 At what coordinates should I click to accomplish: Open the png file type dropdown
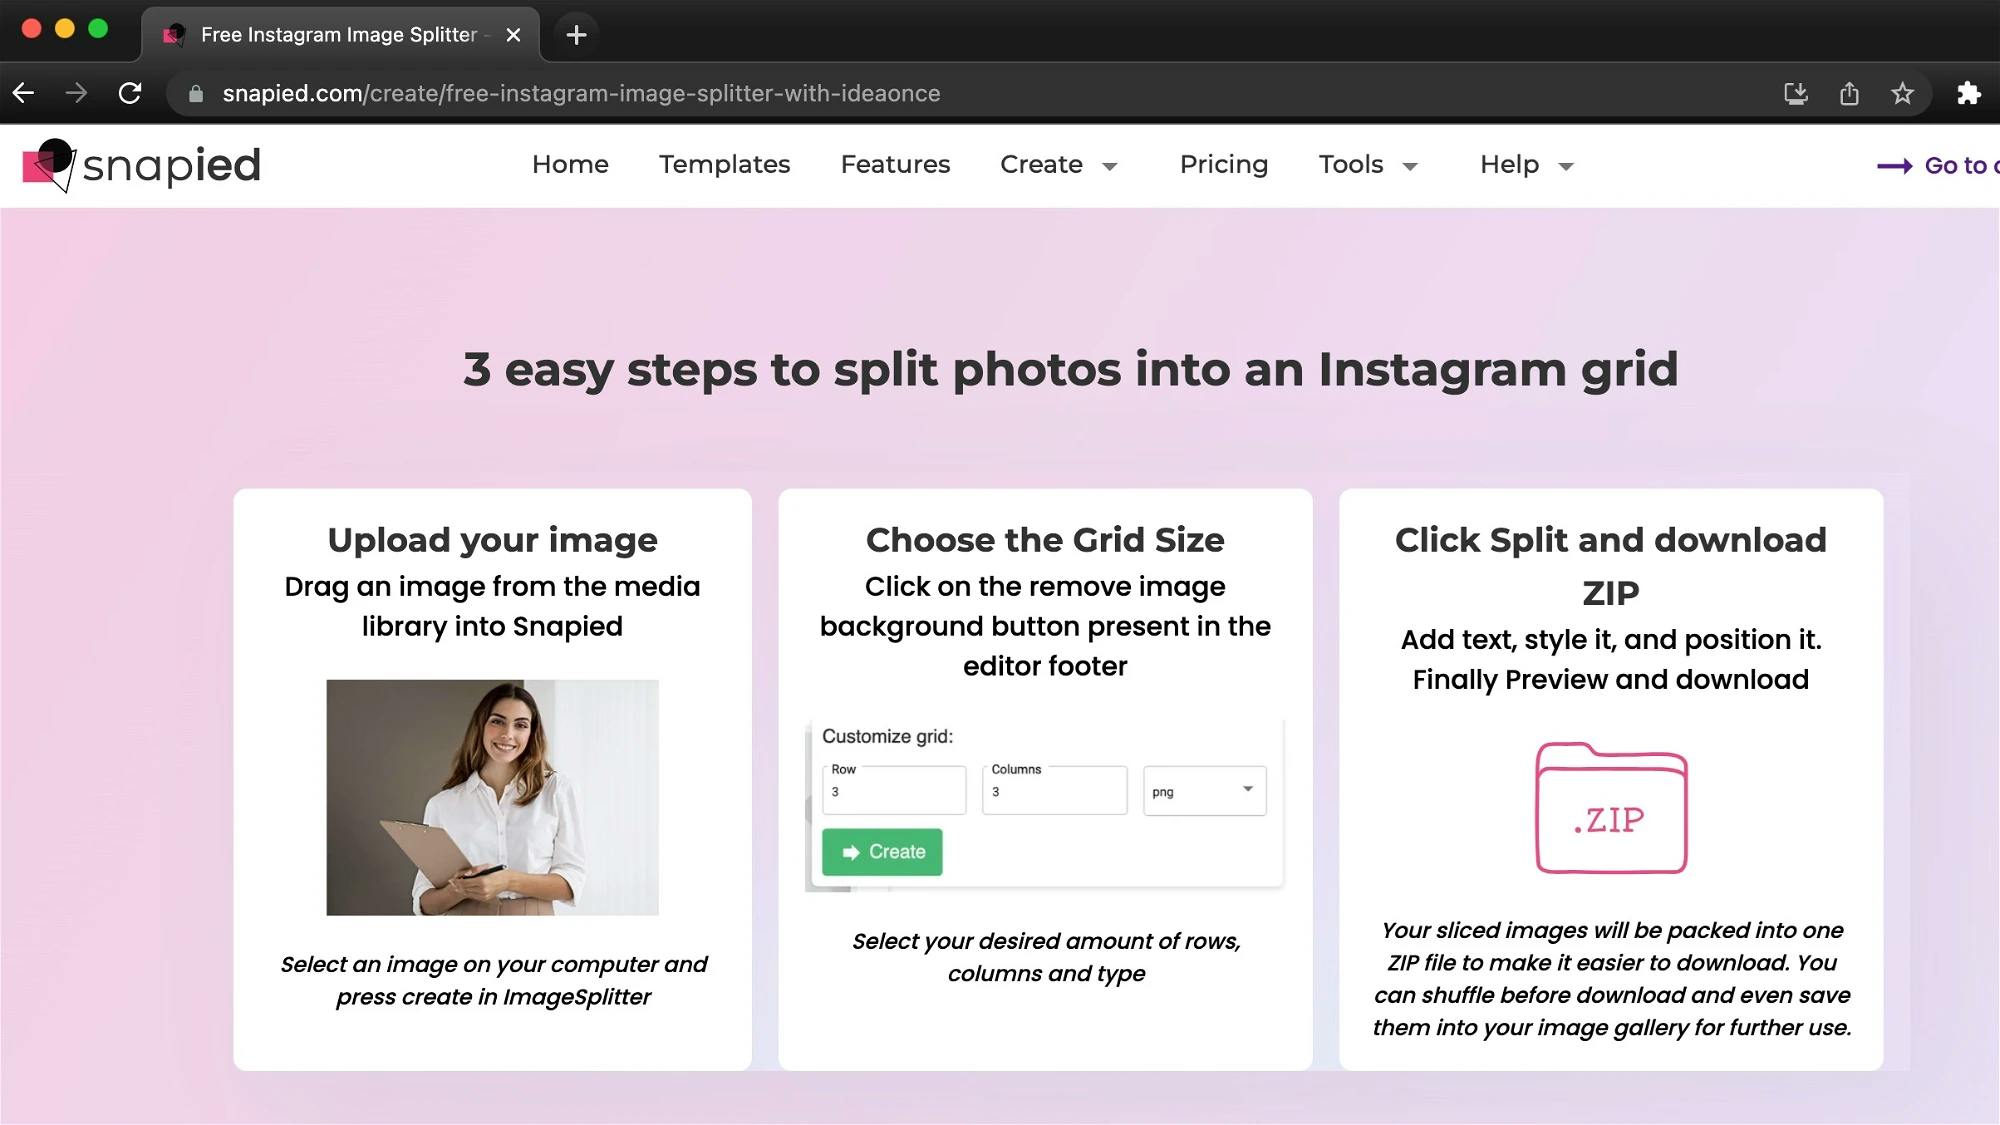pyautogui.click(x=1204, y=791)
